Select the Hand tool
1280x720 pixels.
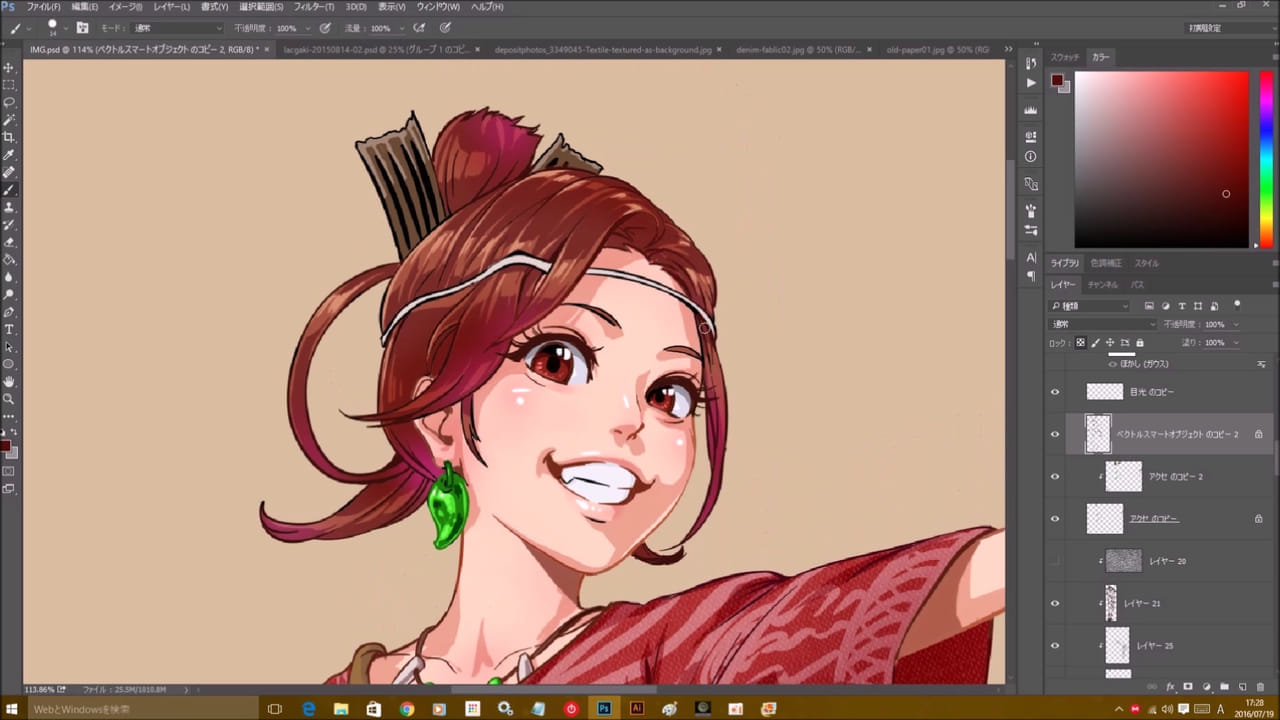click(9, 381)
